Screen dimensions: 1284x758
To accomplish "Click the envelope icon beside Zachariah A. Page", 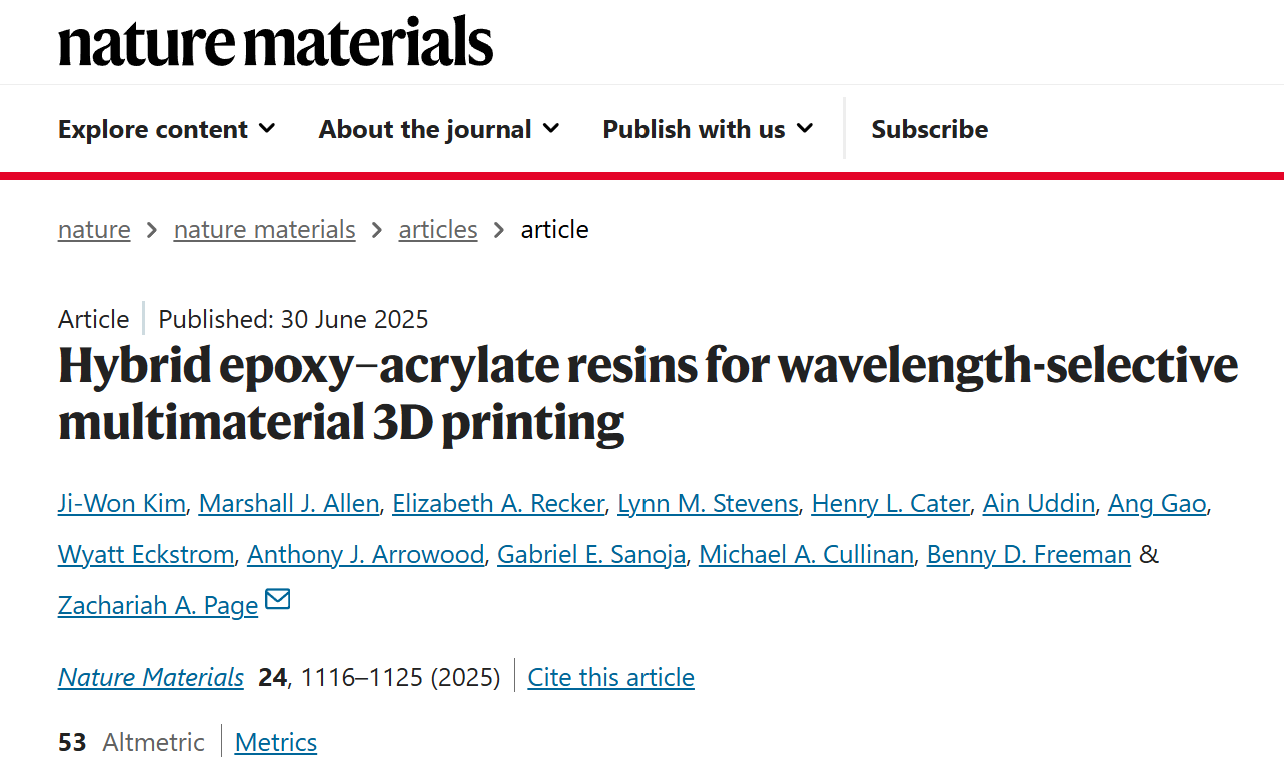I will coord(277,600).
